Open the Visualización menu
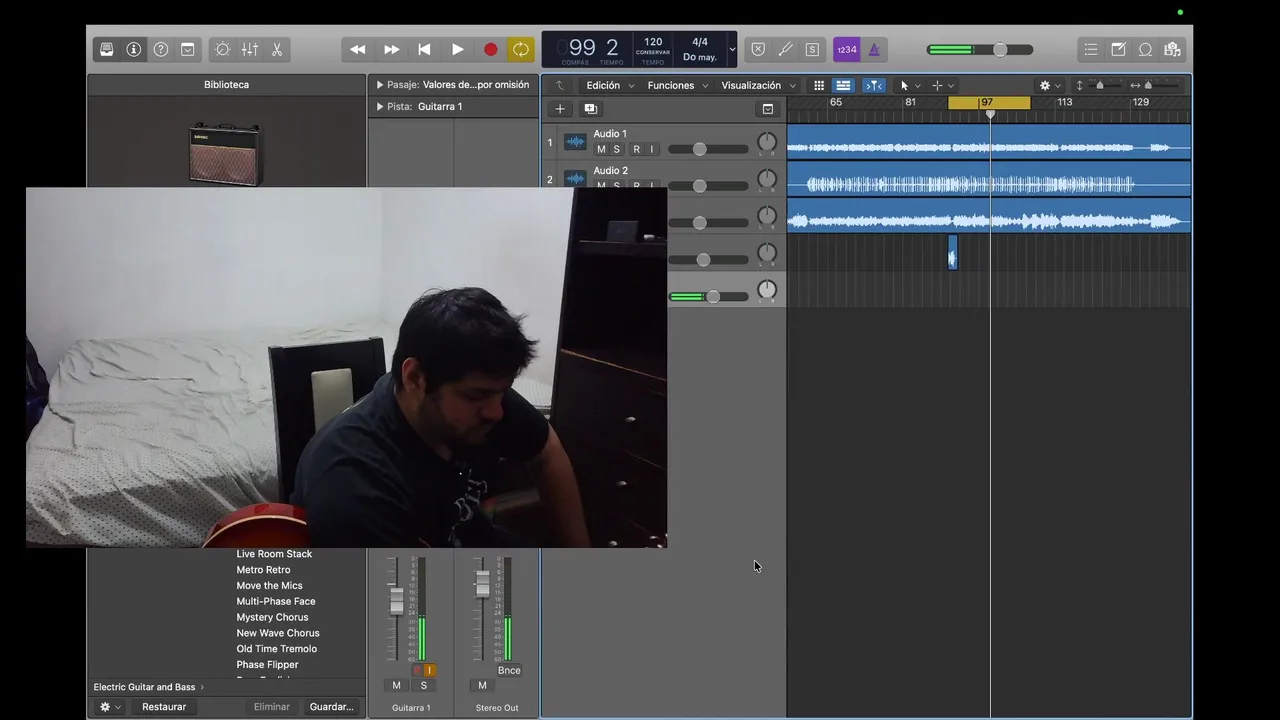The width and height of the screenshot is (1280, 720). (758, 85)
